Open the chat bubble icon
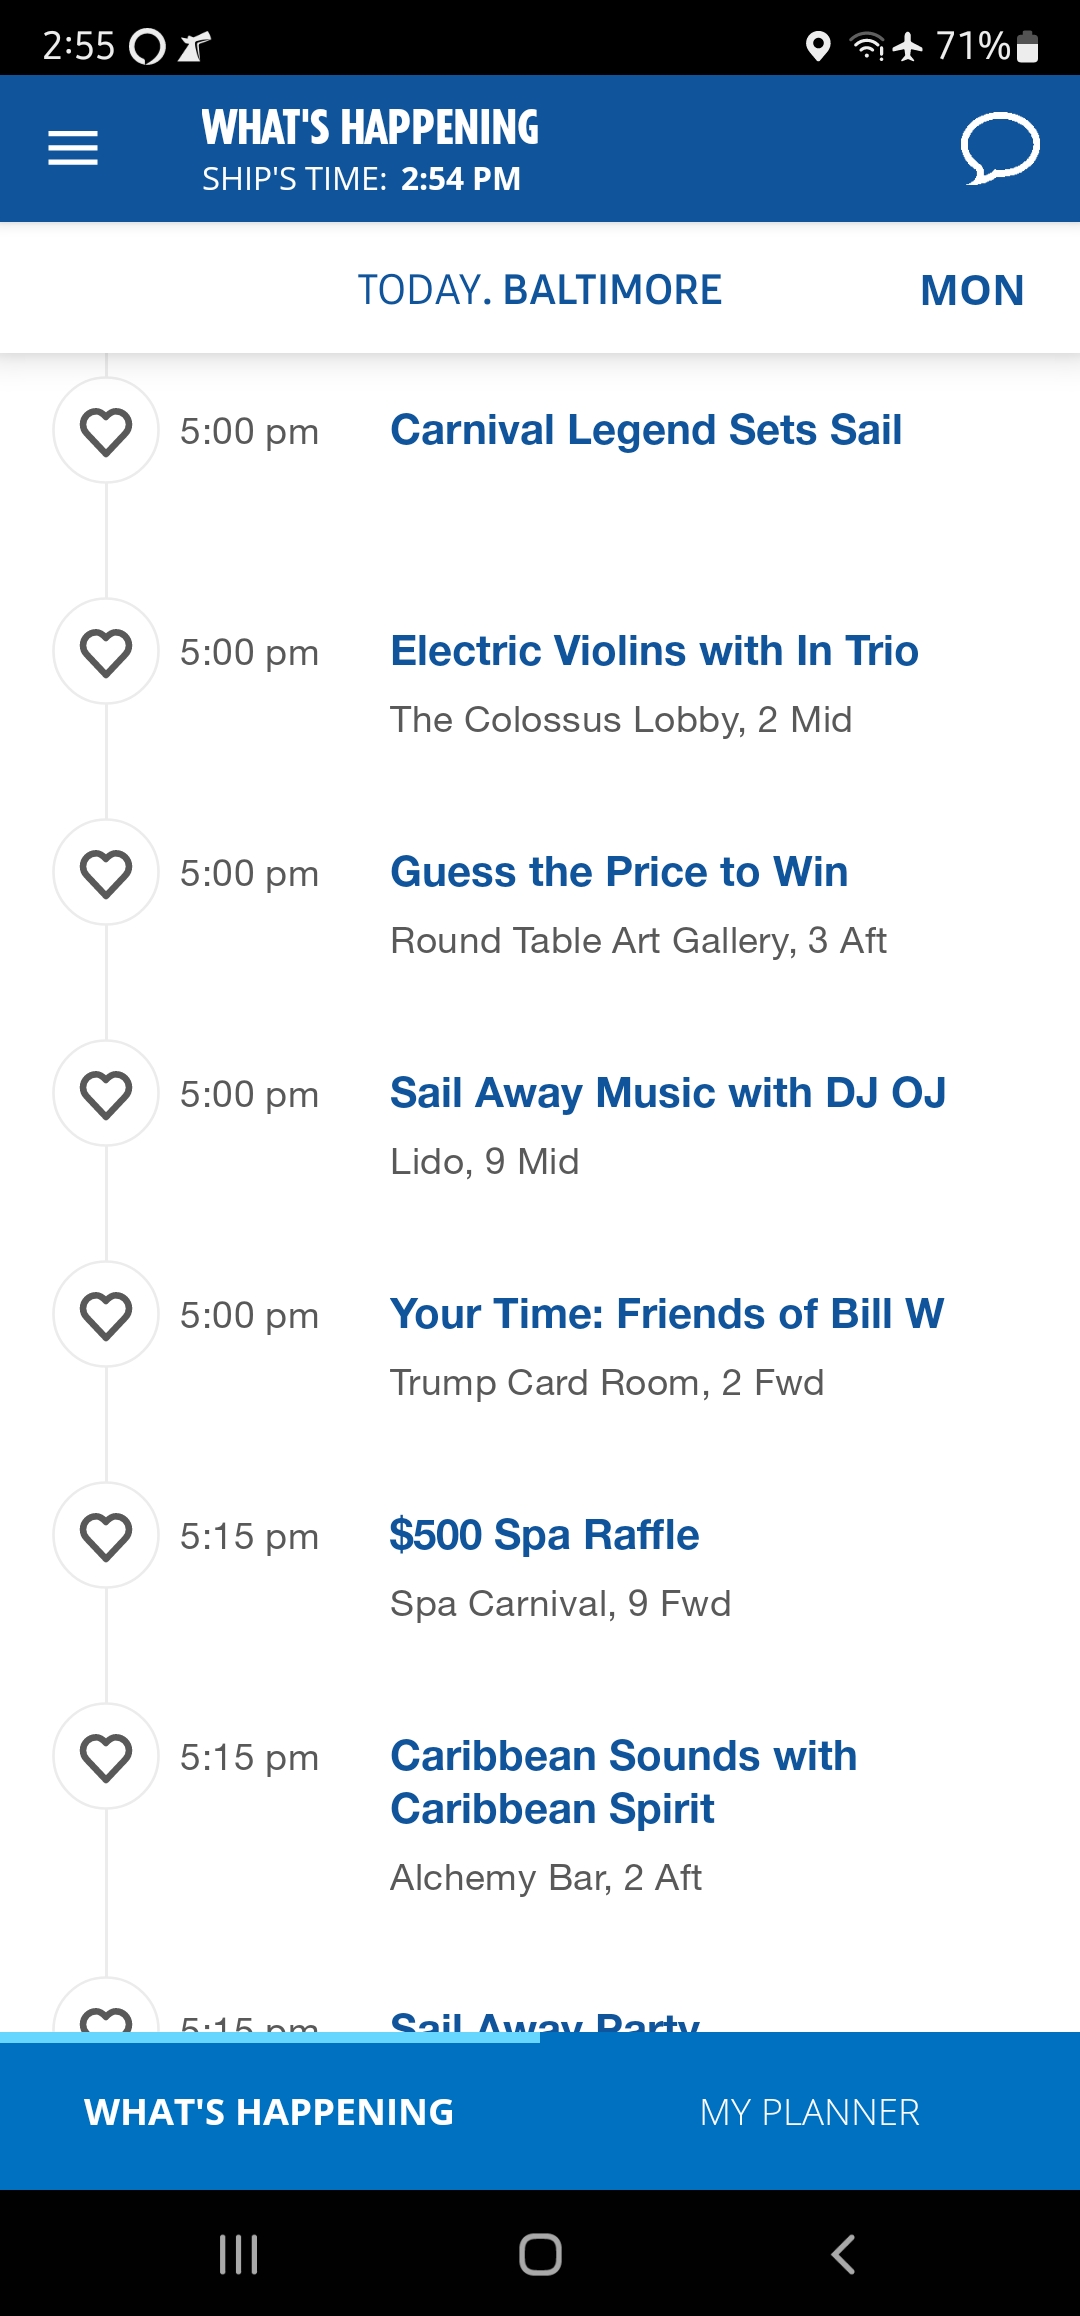 point(1000,149)
